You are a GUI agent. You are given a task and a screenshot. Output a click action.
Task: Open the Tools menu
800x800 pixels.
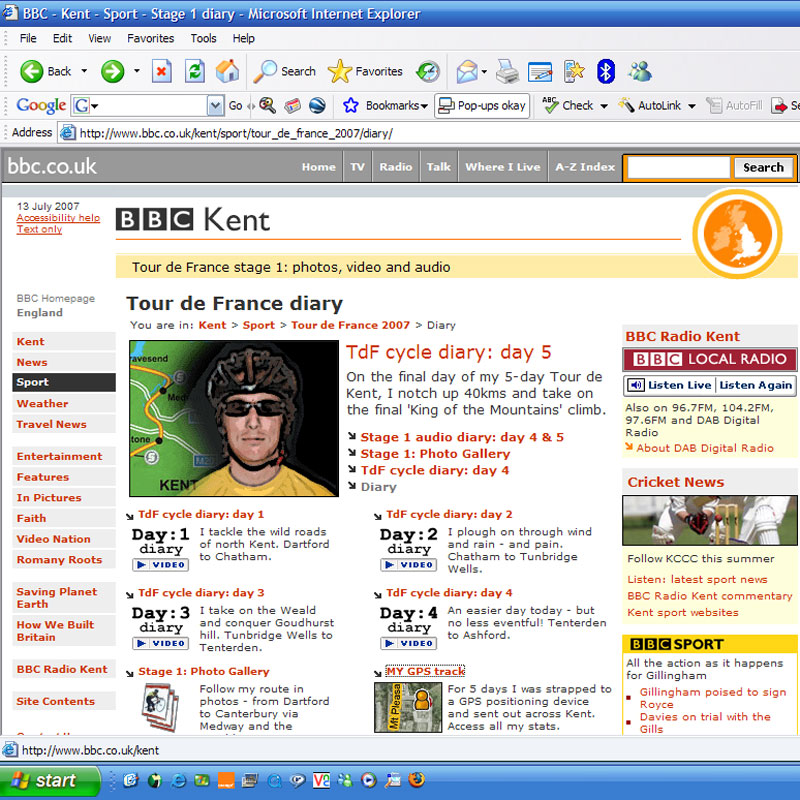pyautogui.click(x=203, y=38)
